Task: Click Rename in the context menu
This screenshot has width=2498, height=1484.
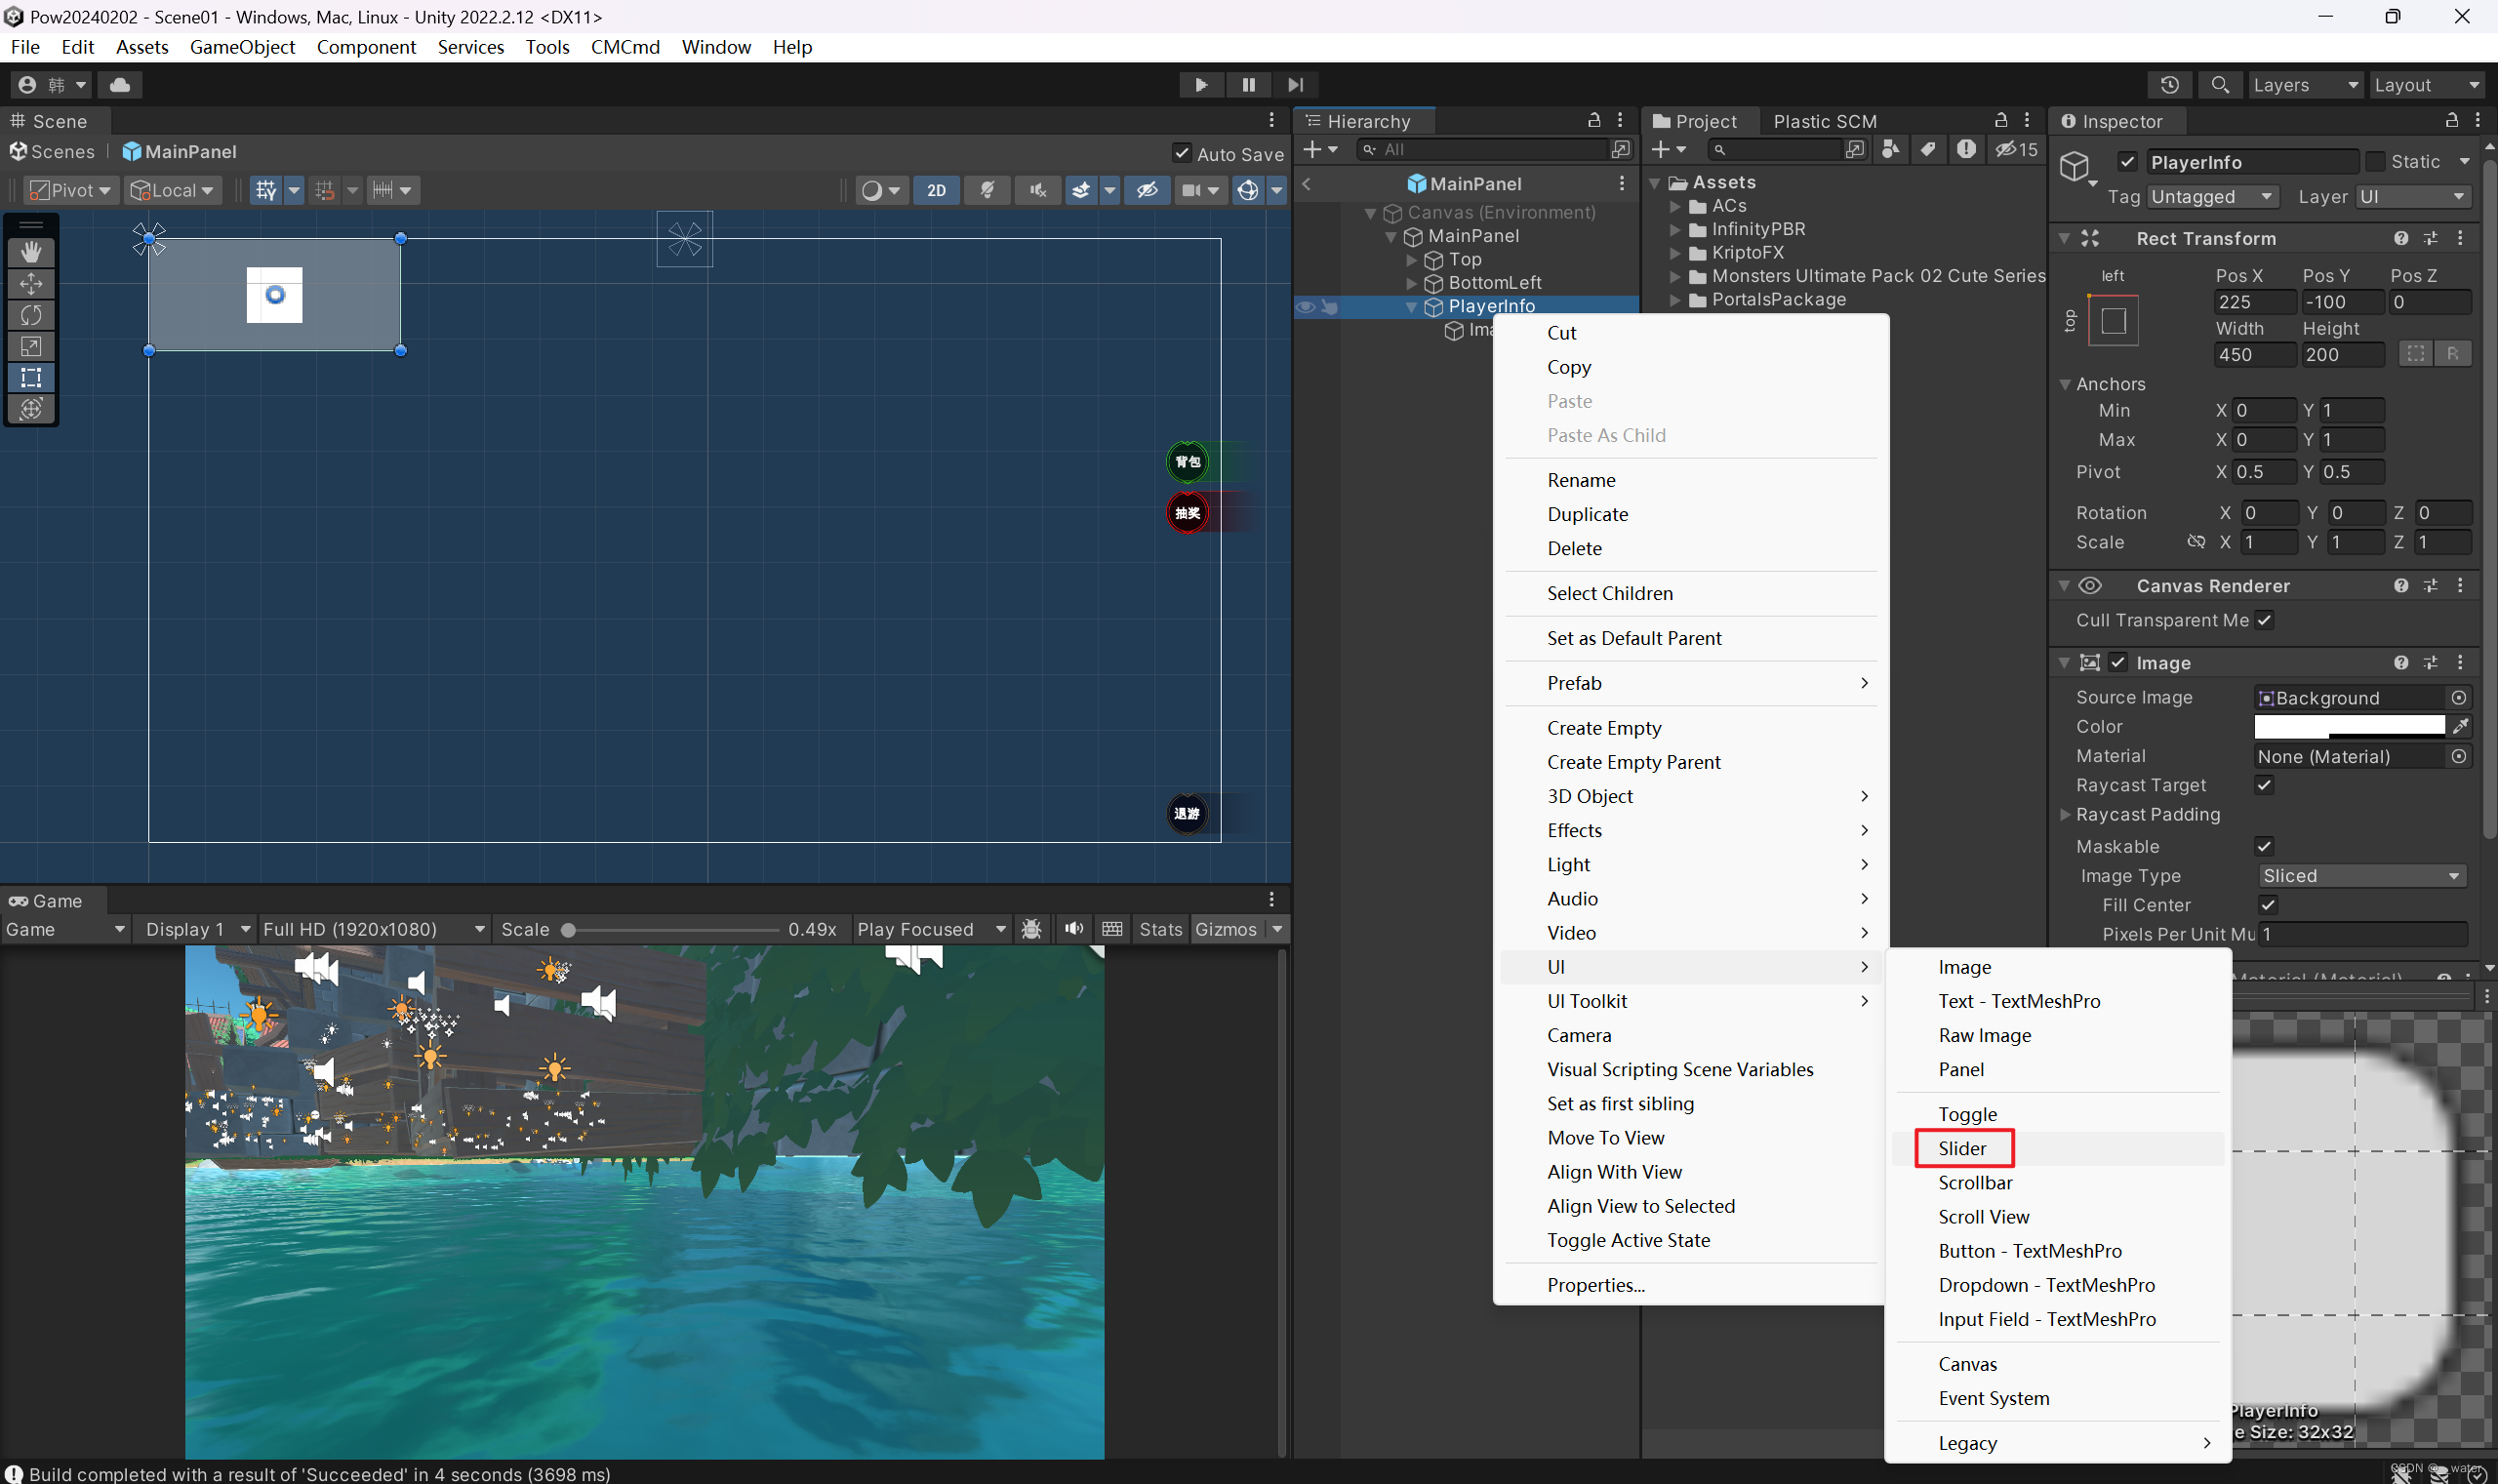Action: [x=1580, y=480]
